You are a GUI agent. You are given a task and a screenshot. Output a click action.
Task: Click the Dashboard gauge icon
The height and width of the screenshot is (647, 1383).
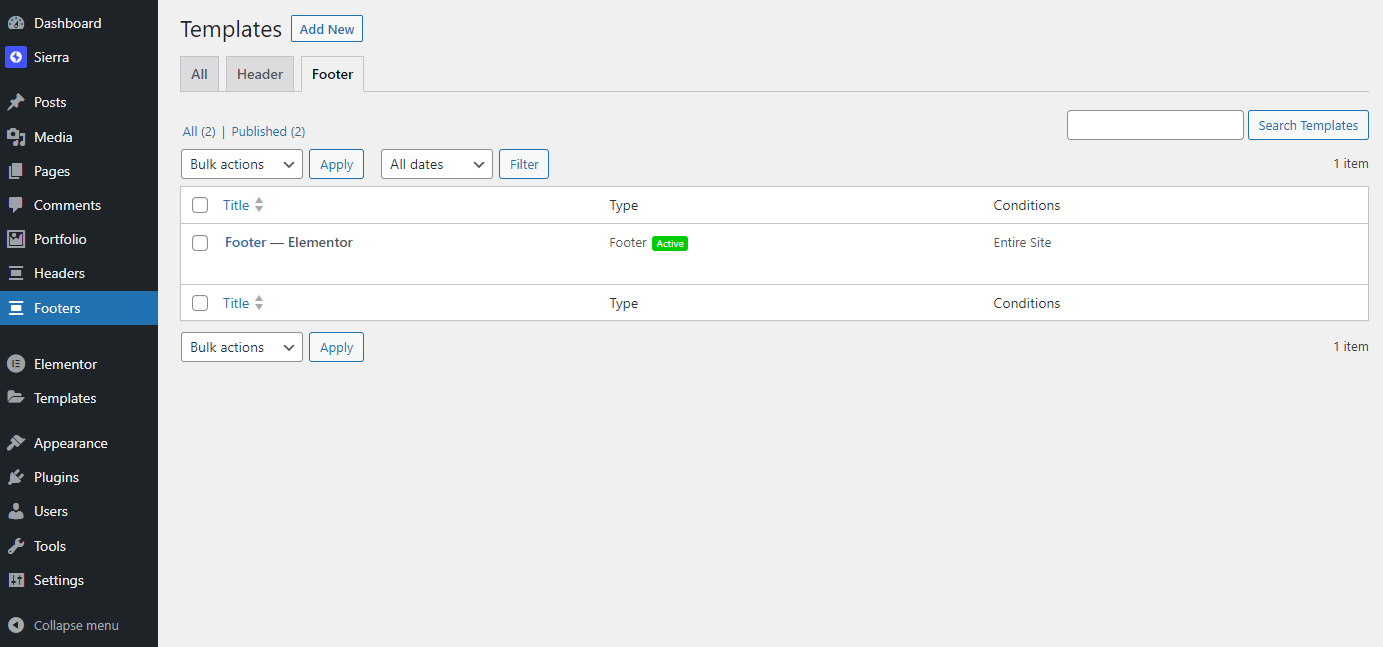pyautogui.click(x=16, y=23)
